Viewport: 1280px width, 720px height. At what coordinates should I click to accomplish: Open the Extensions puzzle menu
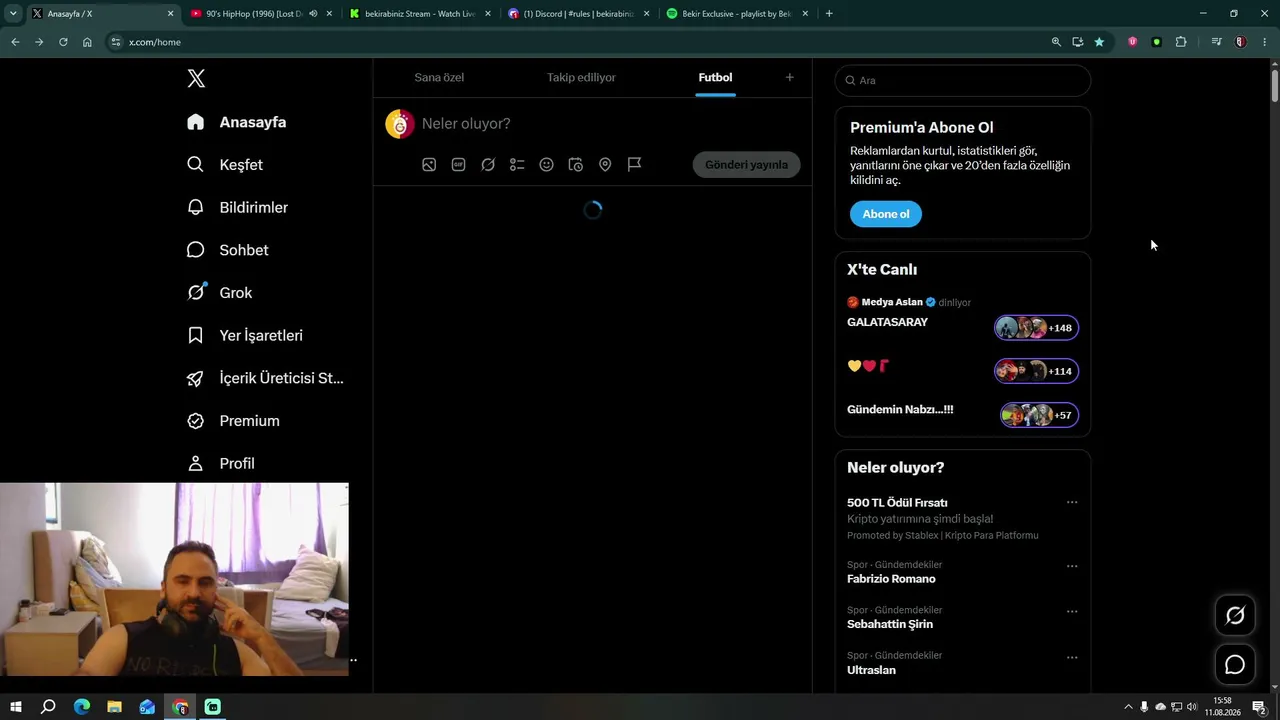click(1181, 42)
